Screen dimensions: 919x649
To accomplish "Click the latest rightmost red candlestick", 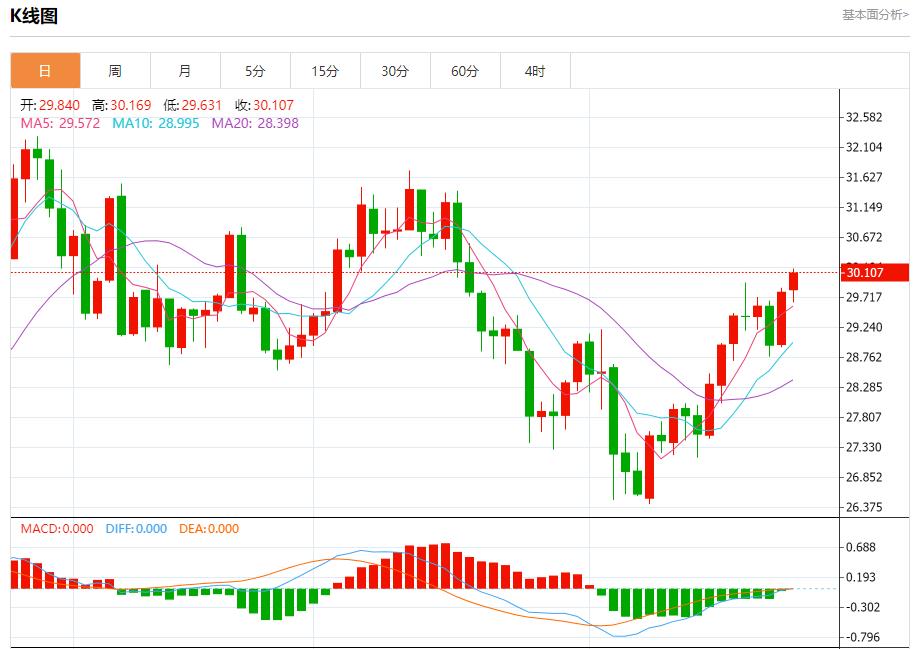I will point(793,281).
